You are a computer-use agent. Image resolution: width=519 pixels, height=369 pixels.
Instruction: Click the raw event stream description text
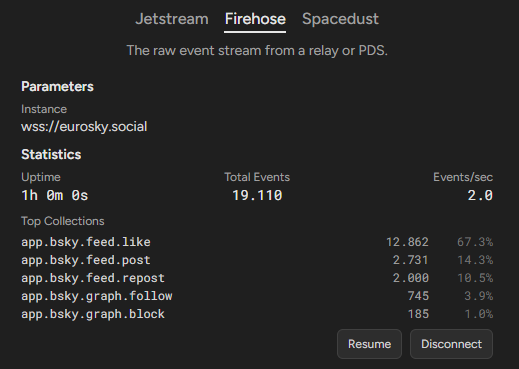257,51
